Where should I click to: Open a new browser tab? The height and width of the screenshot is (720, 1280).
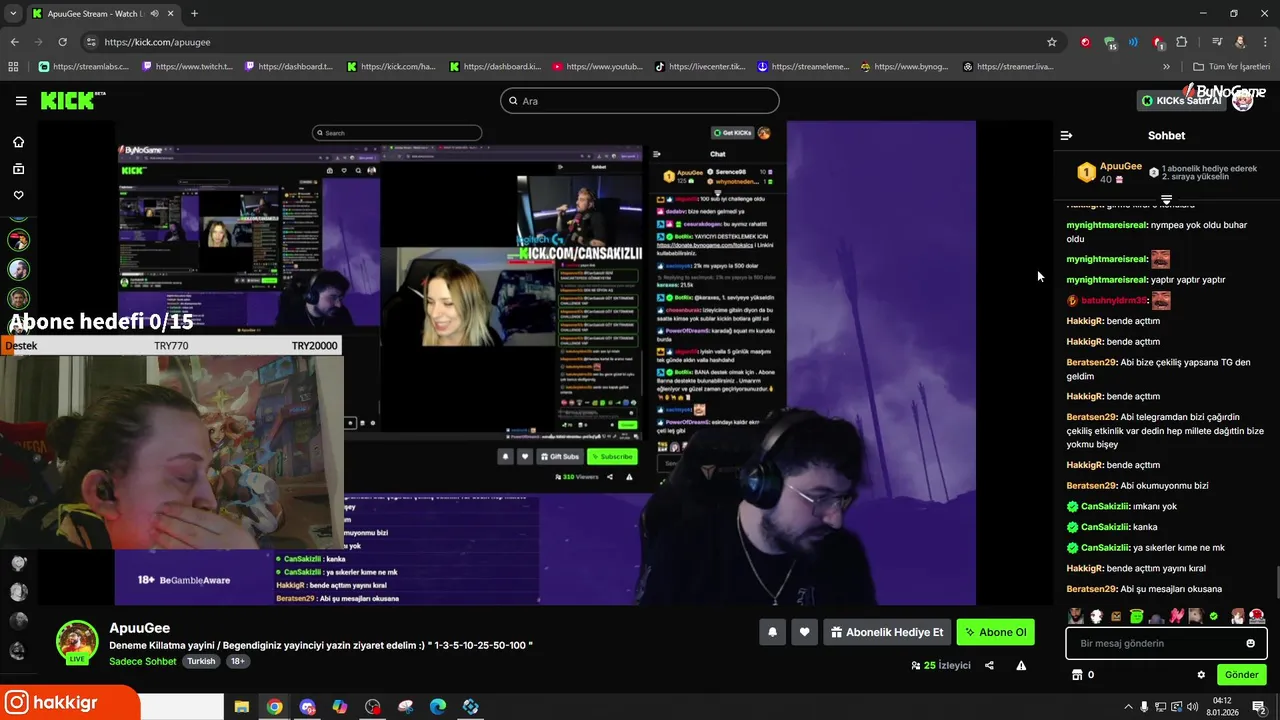pos(194,13)
